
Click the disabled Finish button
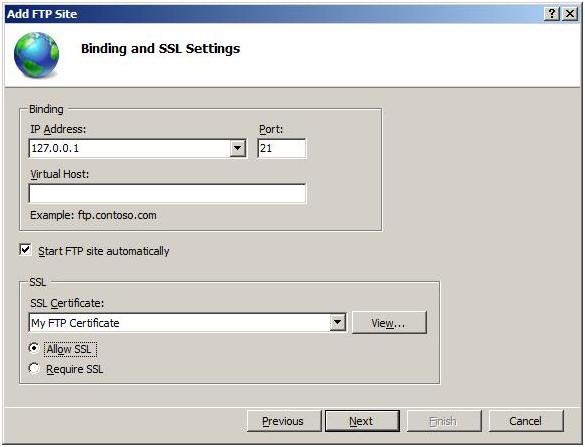click(444, 421)
